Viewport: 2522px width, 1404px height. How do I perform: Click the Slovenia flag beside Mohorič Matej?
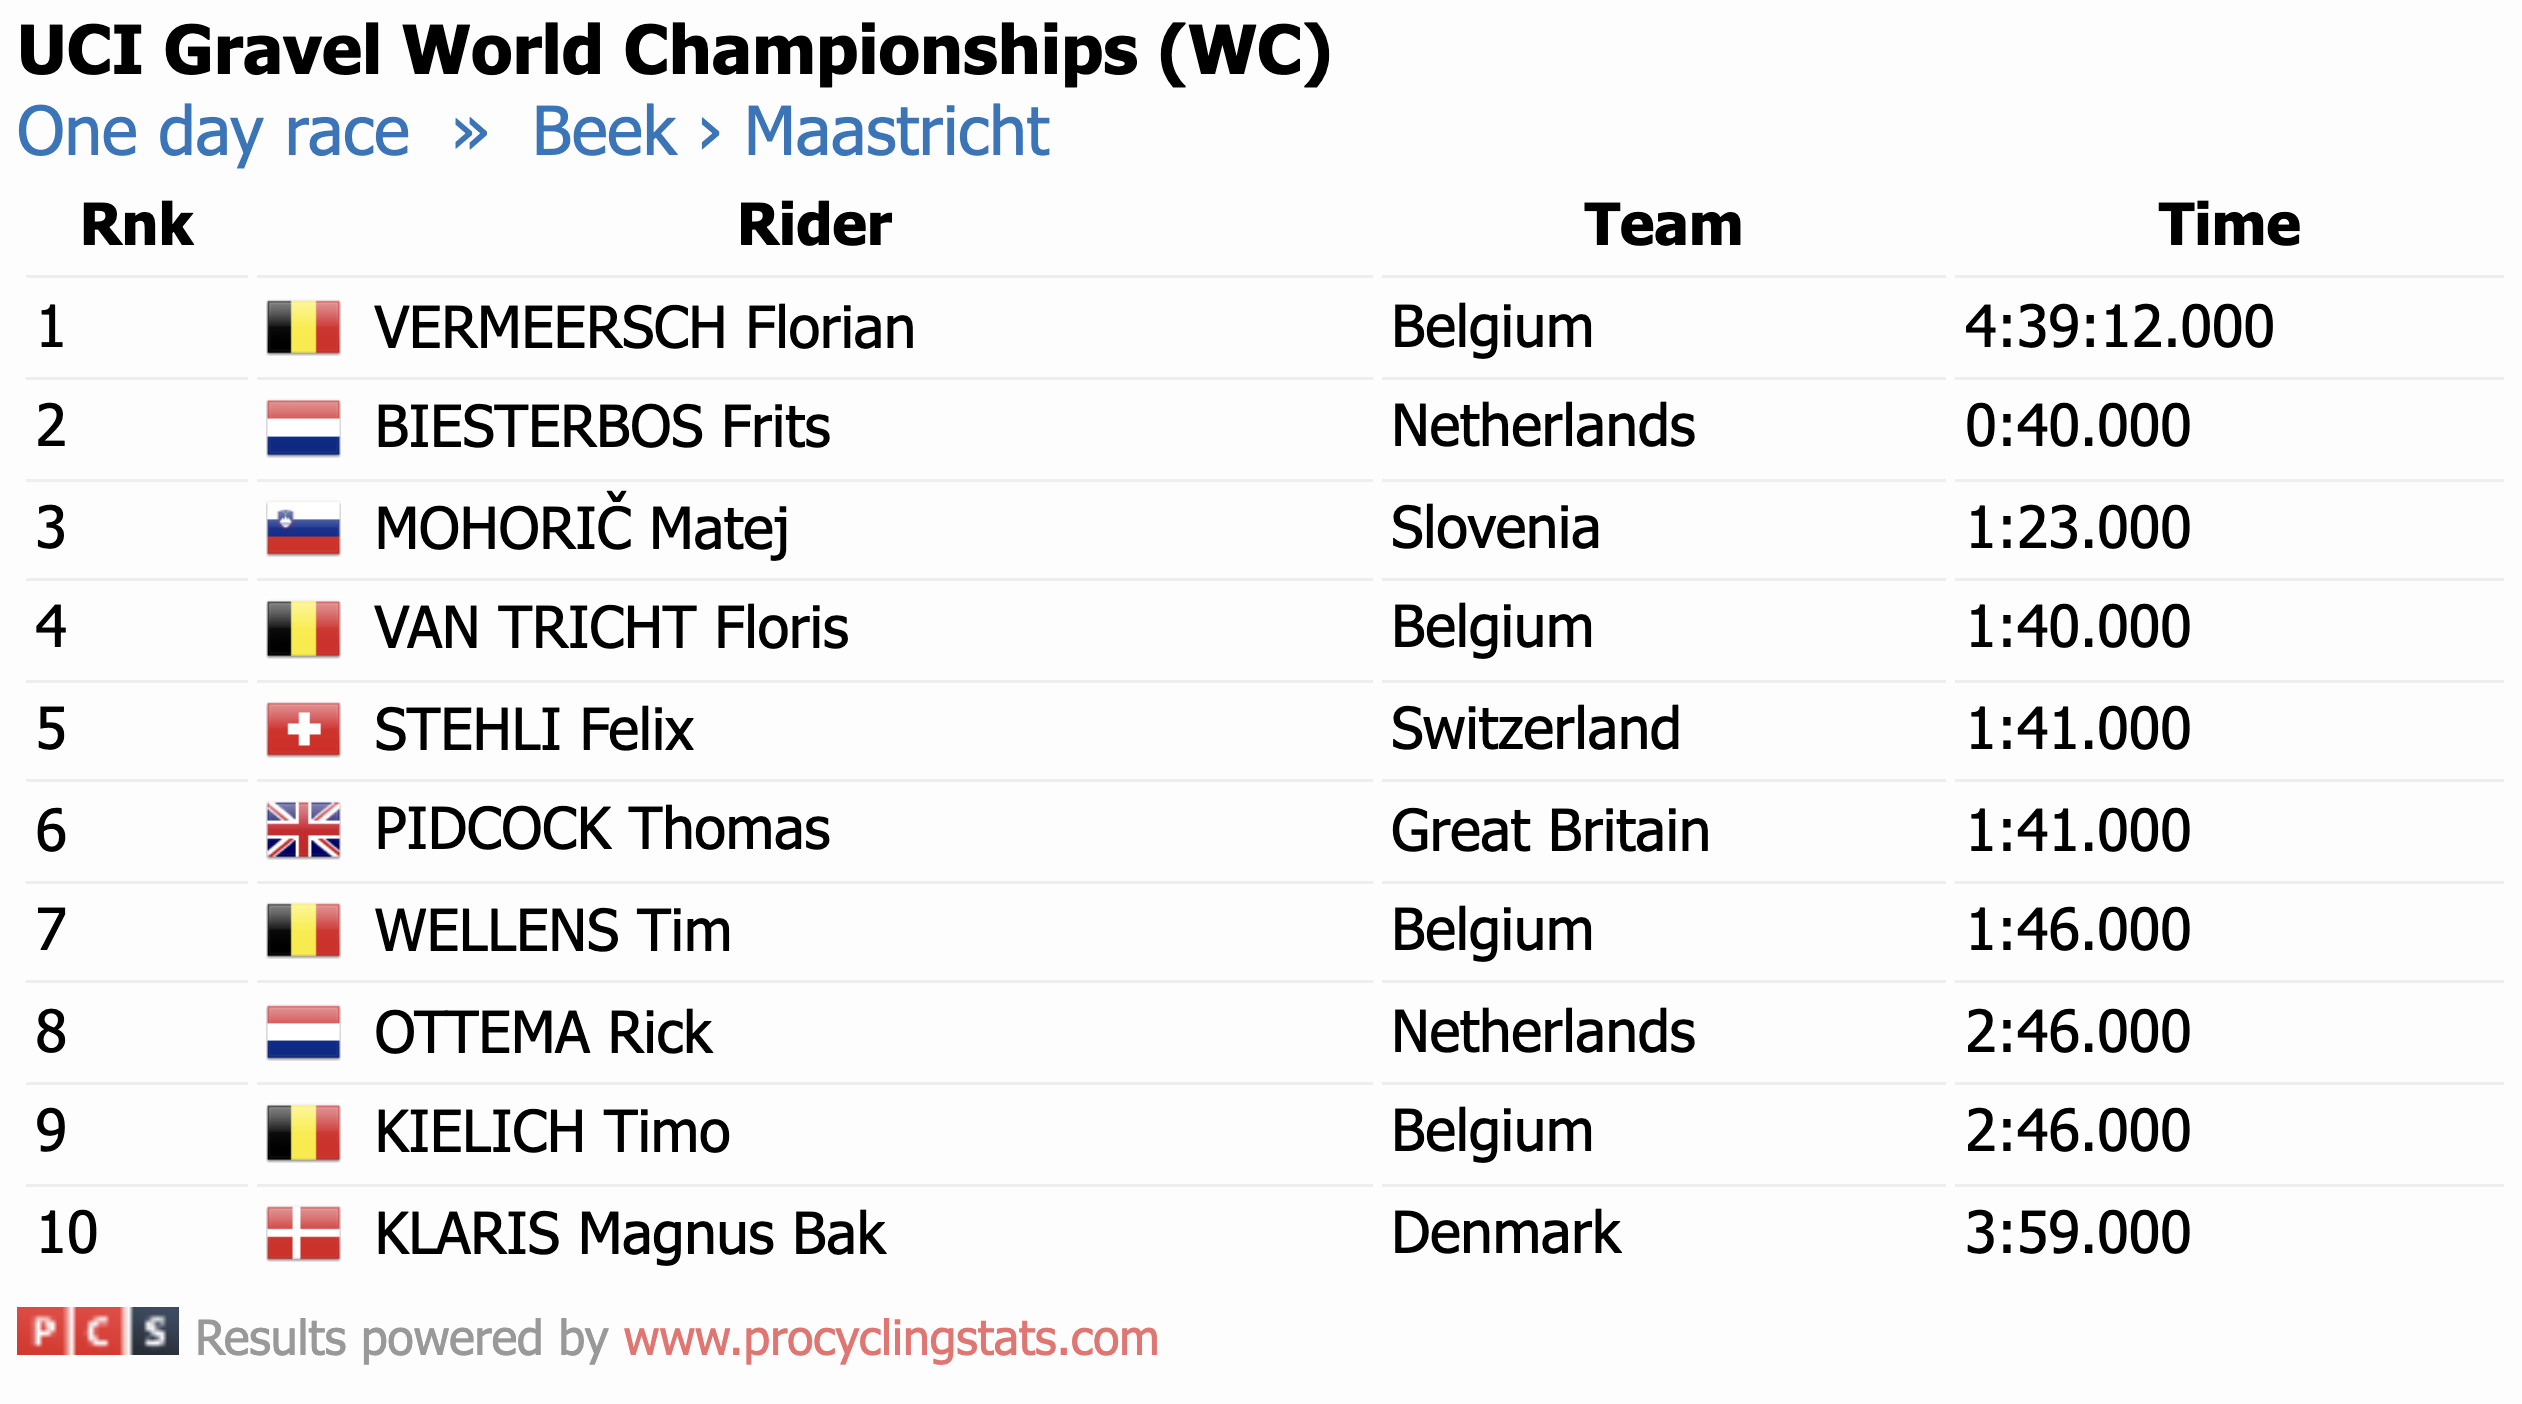coord(303,528)
